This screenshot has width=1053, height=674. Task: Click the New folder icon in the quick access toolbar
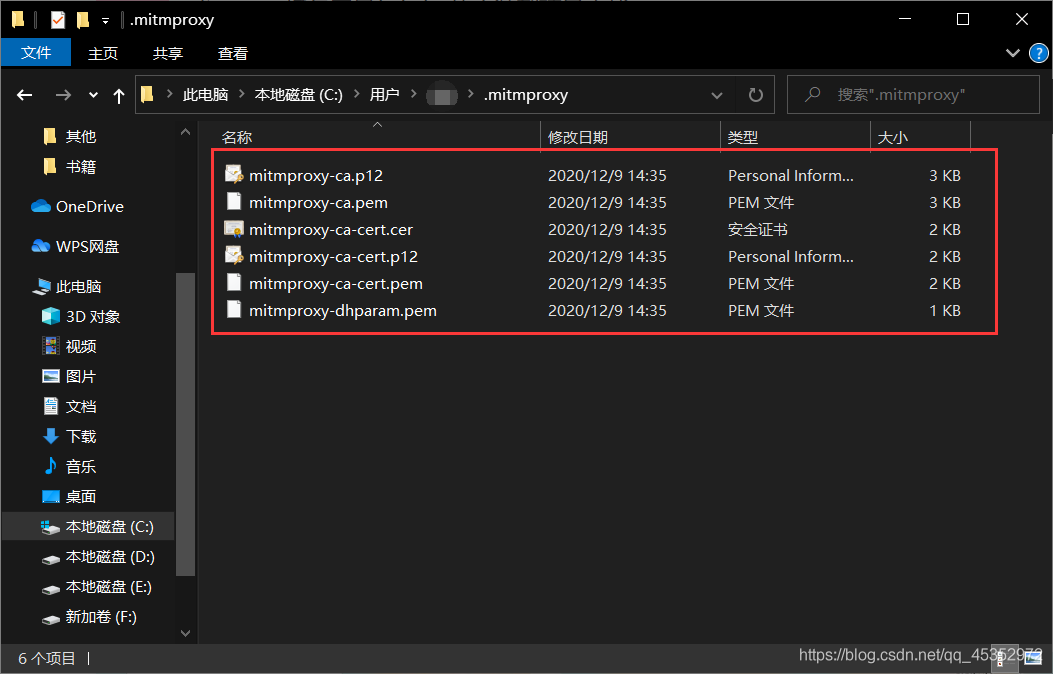tap(83, 20)
